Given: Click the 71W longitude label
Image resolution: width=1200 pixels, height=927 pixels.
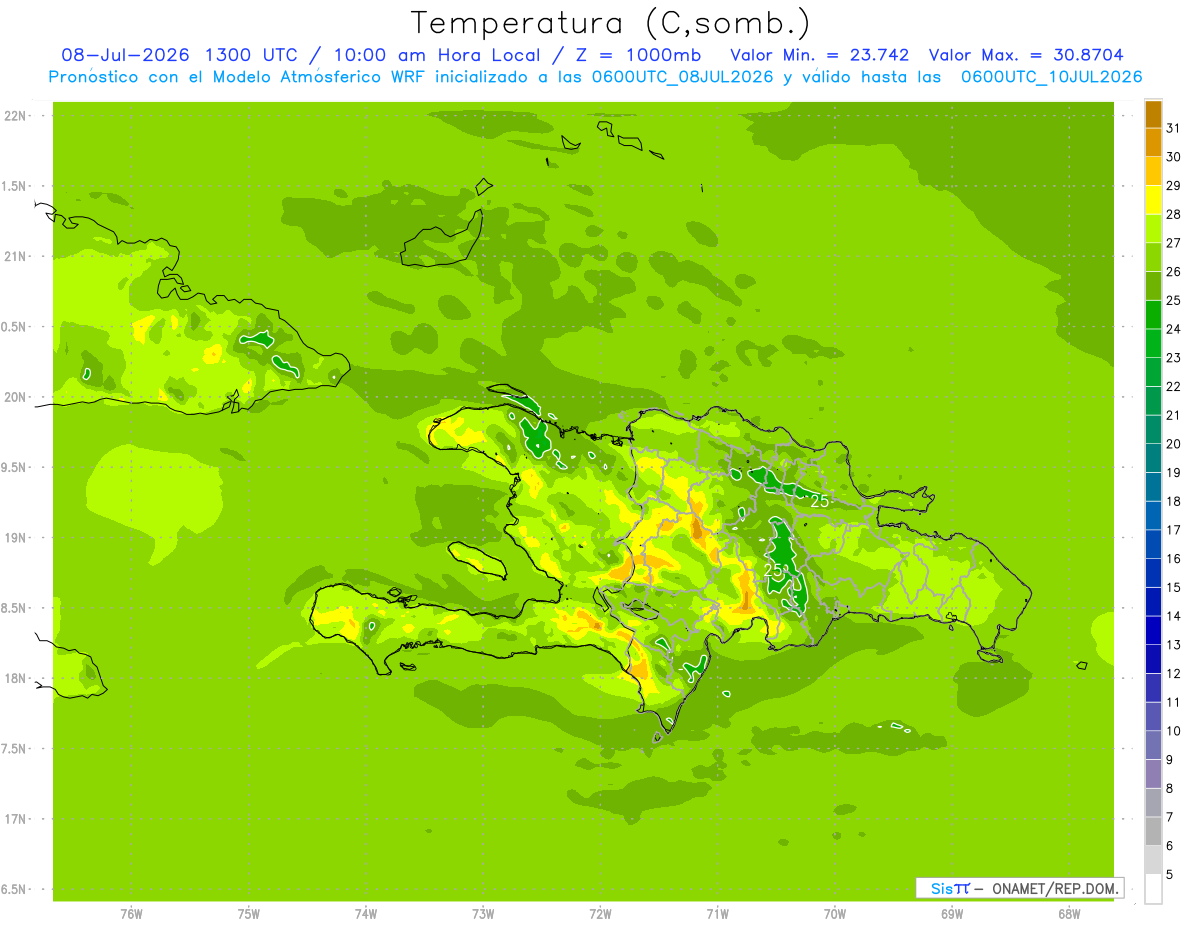Looking at the screenshot, I should tap(717, 913).
